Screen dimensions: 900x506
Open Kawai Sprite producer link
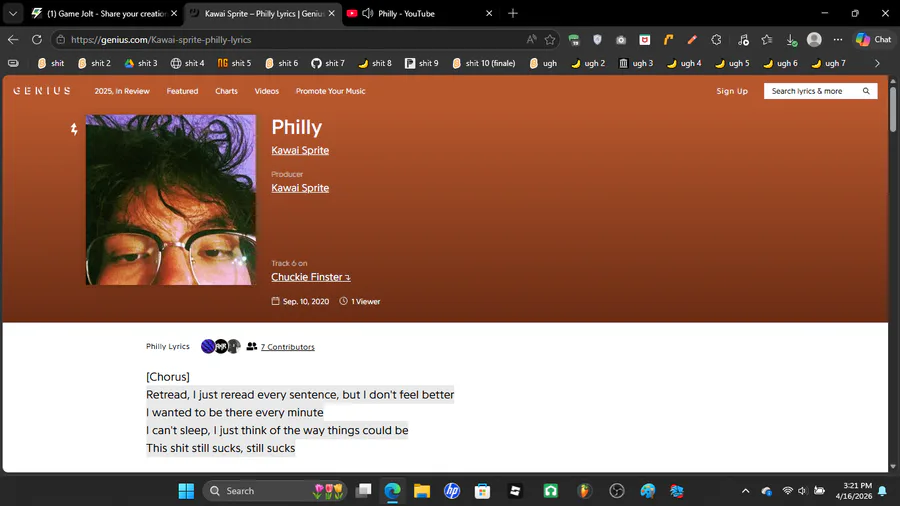click(x=300, y=188)
